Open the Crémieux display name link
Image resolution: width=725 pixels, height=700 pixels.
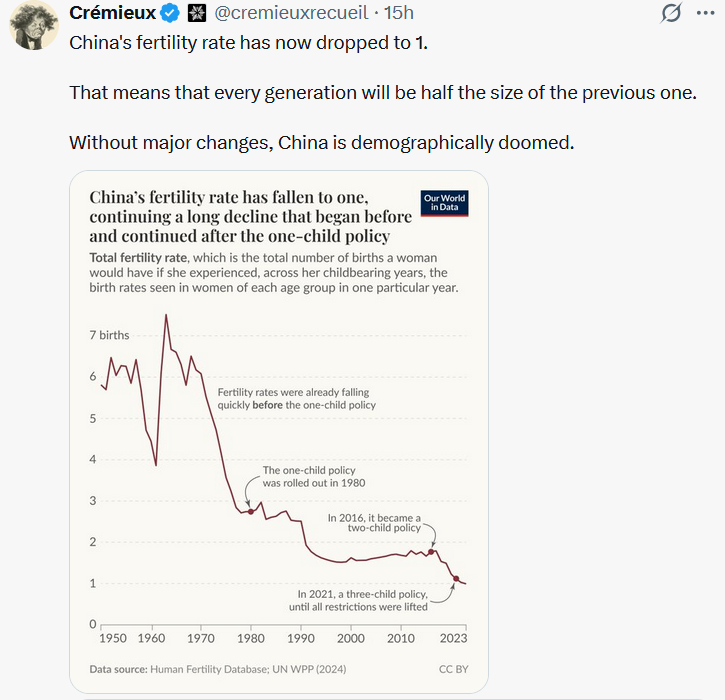point(112,13)
